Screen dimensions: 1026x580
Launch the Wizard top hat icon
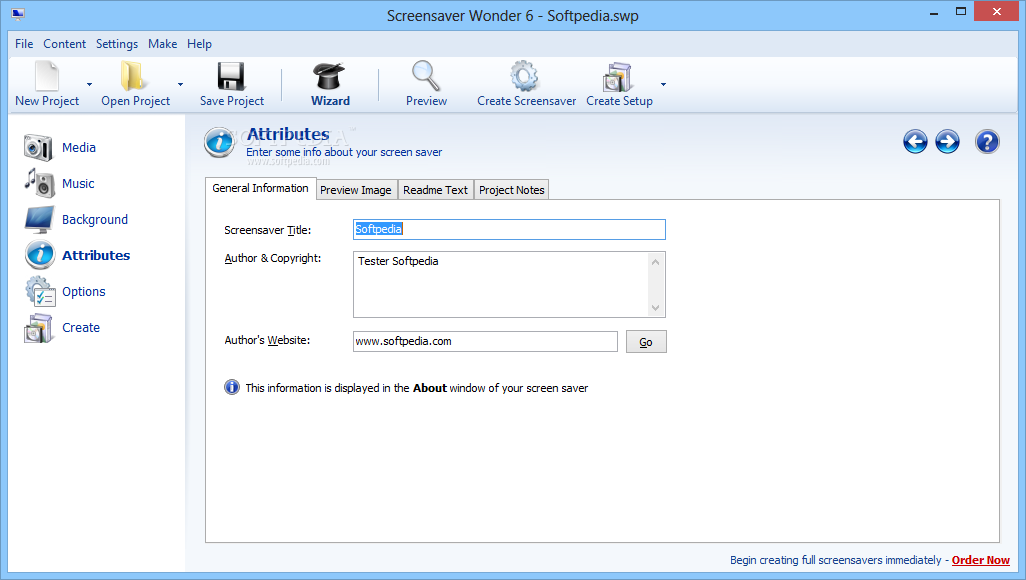click(329, 76)
